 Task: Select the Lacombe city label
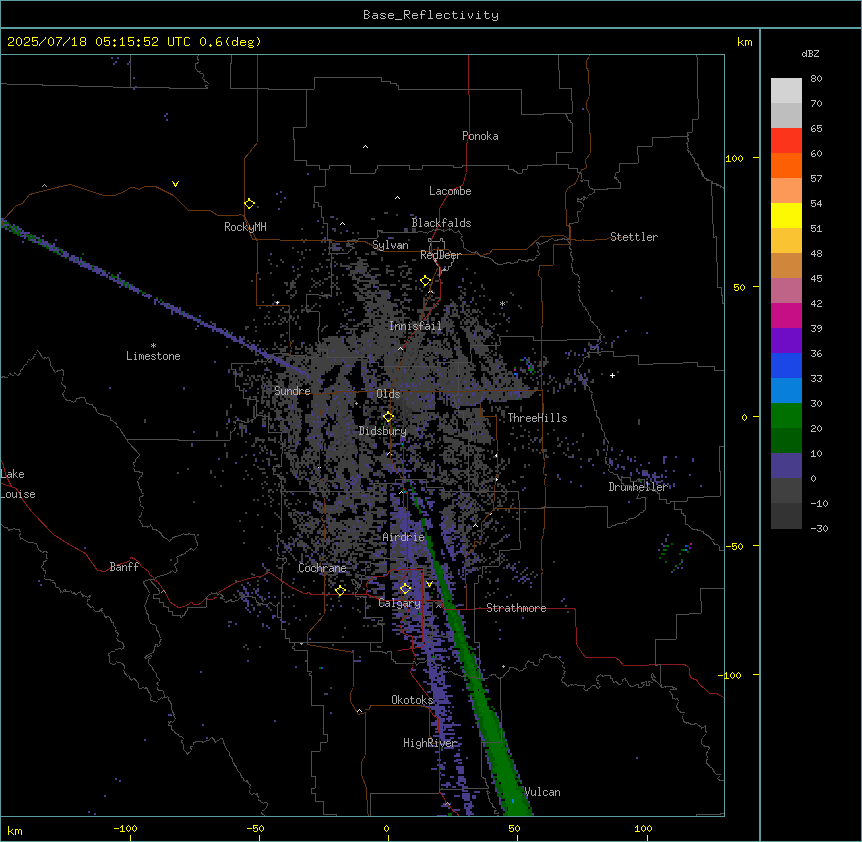(450, 191)
